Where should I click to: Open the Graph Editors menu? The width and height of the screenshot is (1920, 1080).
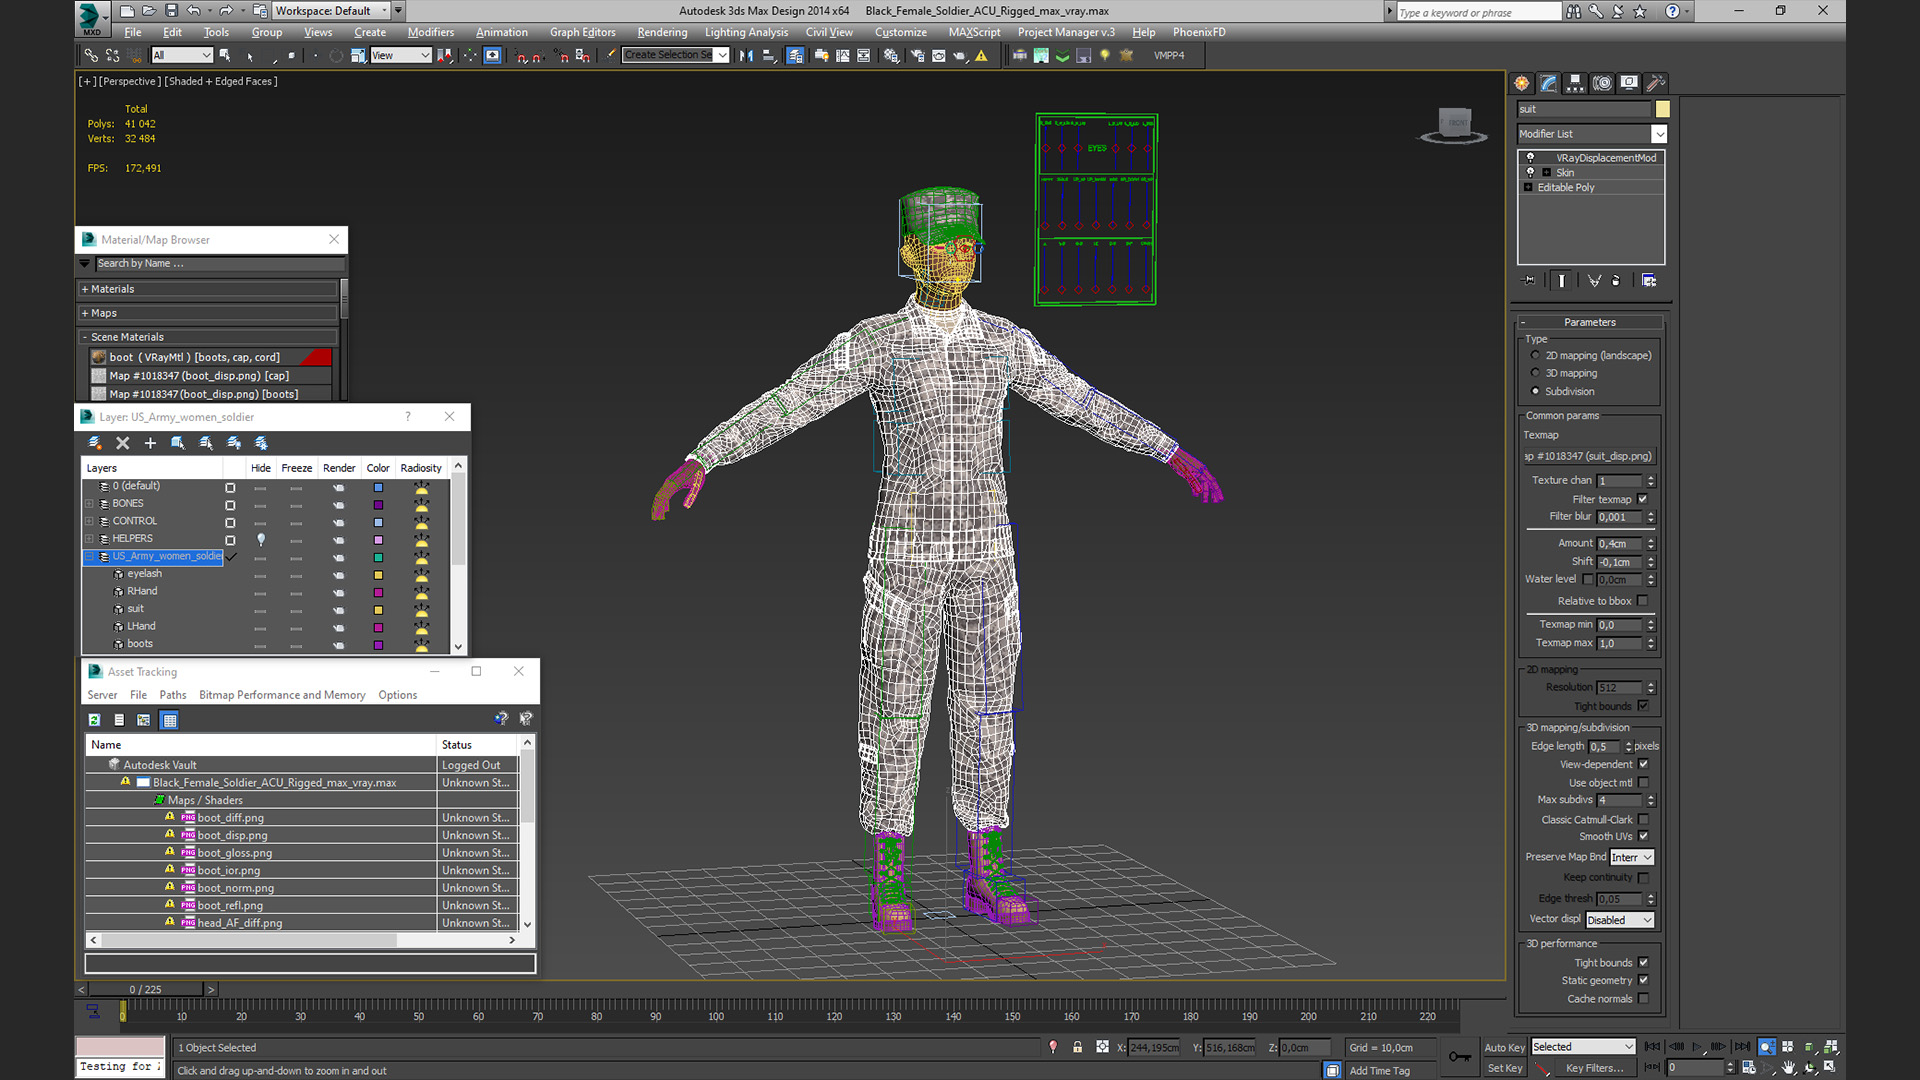coord(583,33)
